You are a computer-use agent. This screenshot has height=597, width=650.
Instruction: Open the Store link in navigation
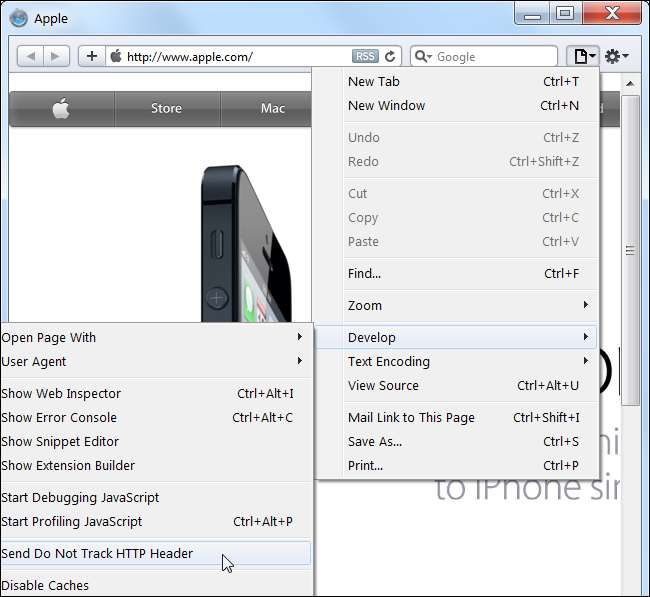(x=167, y=109)
